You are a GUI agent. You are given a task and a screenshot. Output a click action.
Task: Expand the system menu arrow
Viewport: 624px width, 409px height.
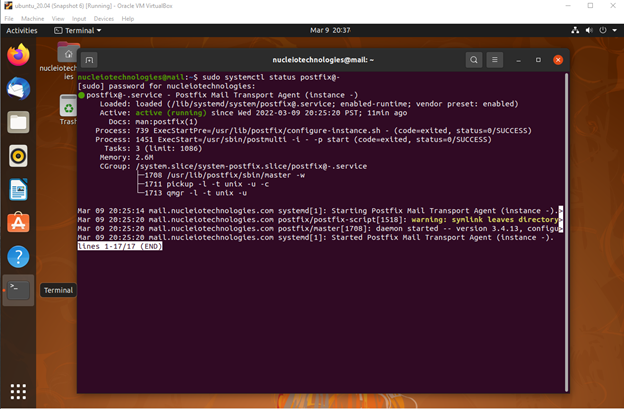614,30
